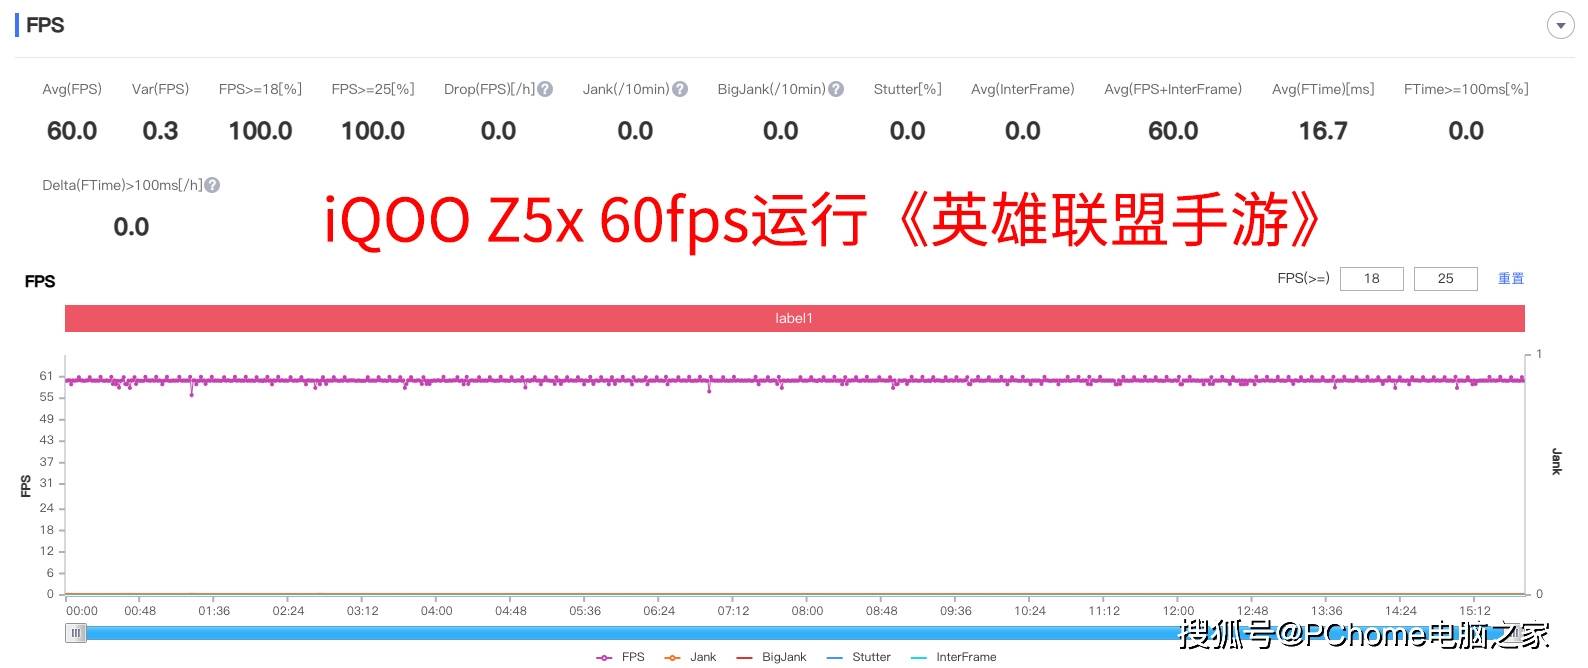The image size is (1588, 668).
Task: Open the BigJank(/10min) help icon
Action: [x=836, y=89]
